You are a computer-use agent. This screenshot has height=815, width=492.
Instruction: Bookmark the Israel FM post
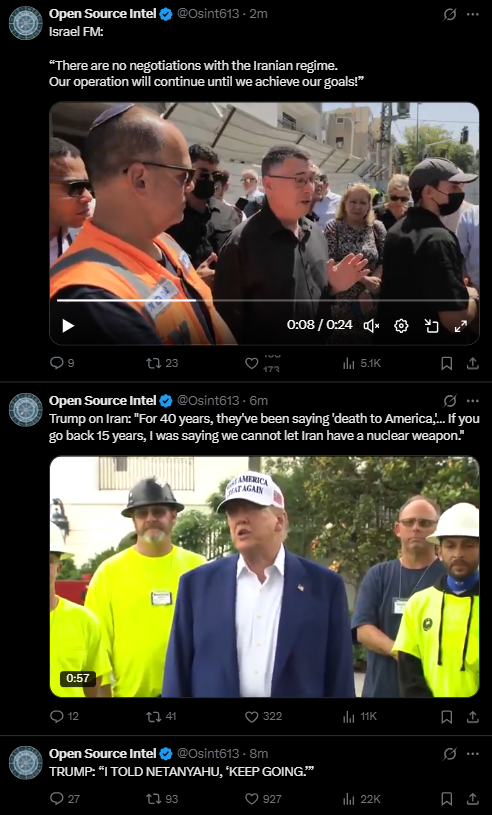click(446, 363)
